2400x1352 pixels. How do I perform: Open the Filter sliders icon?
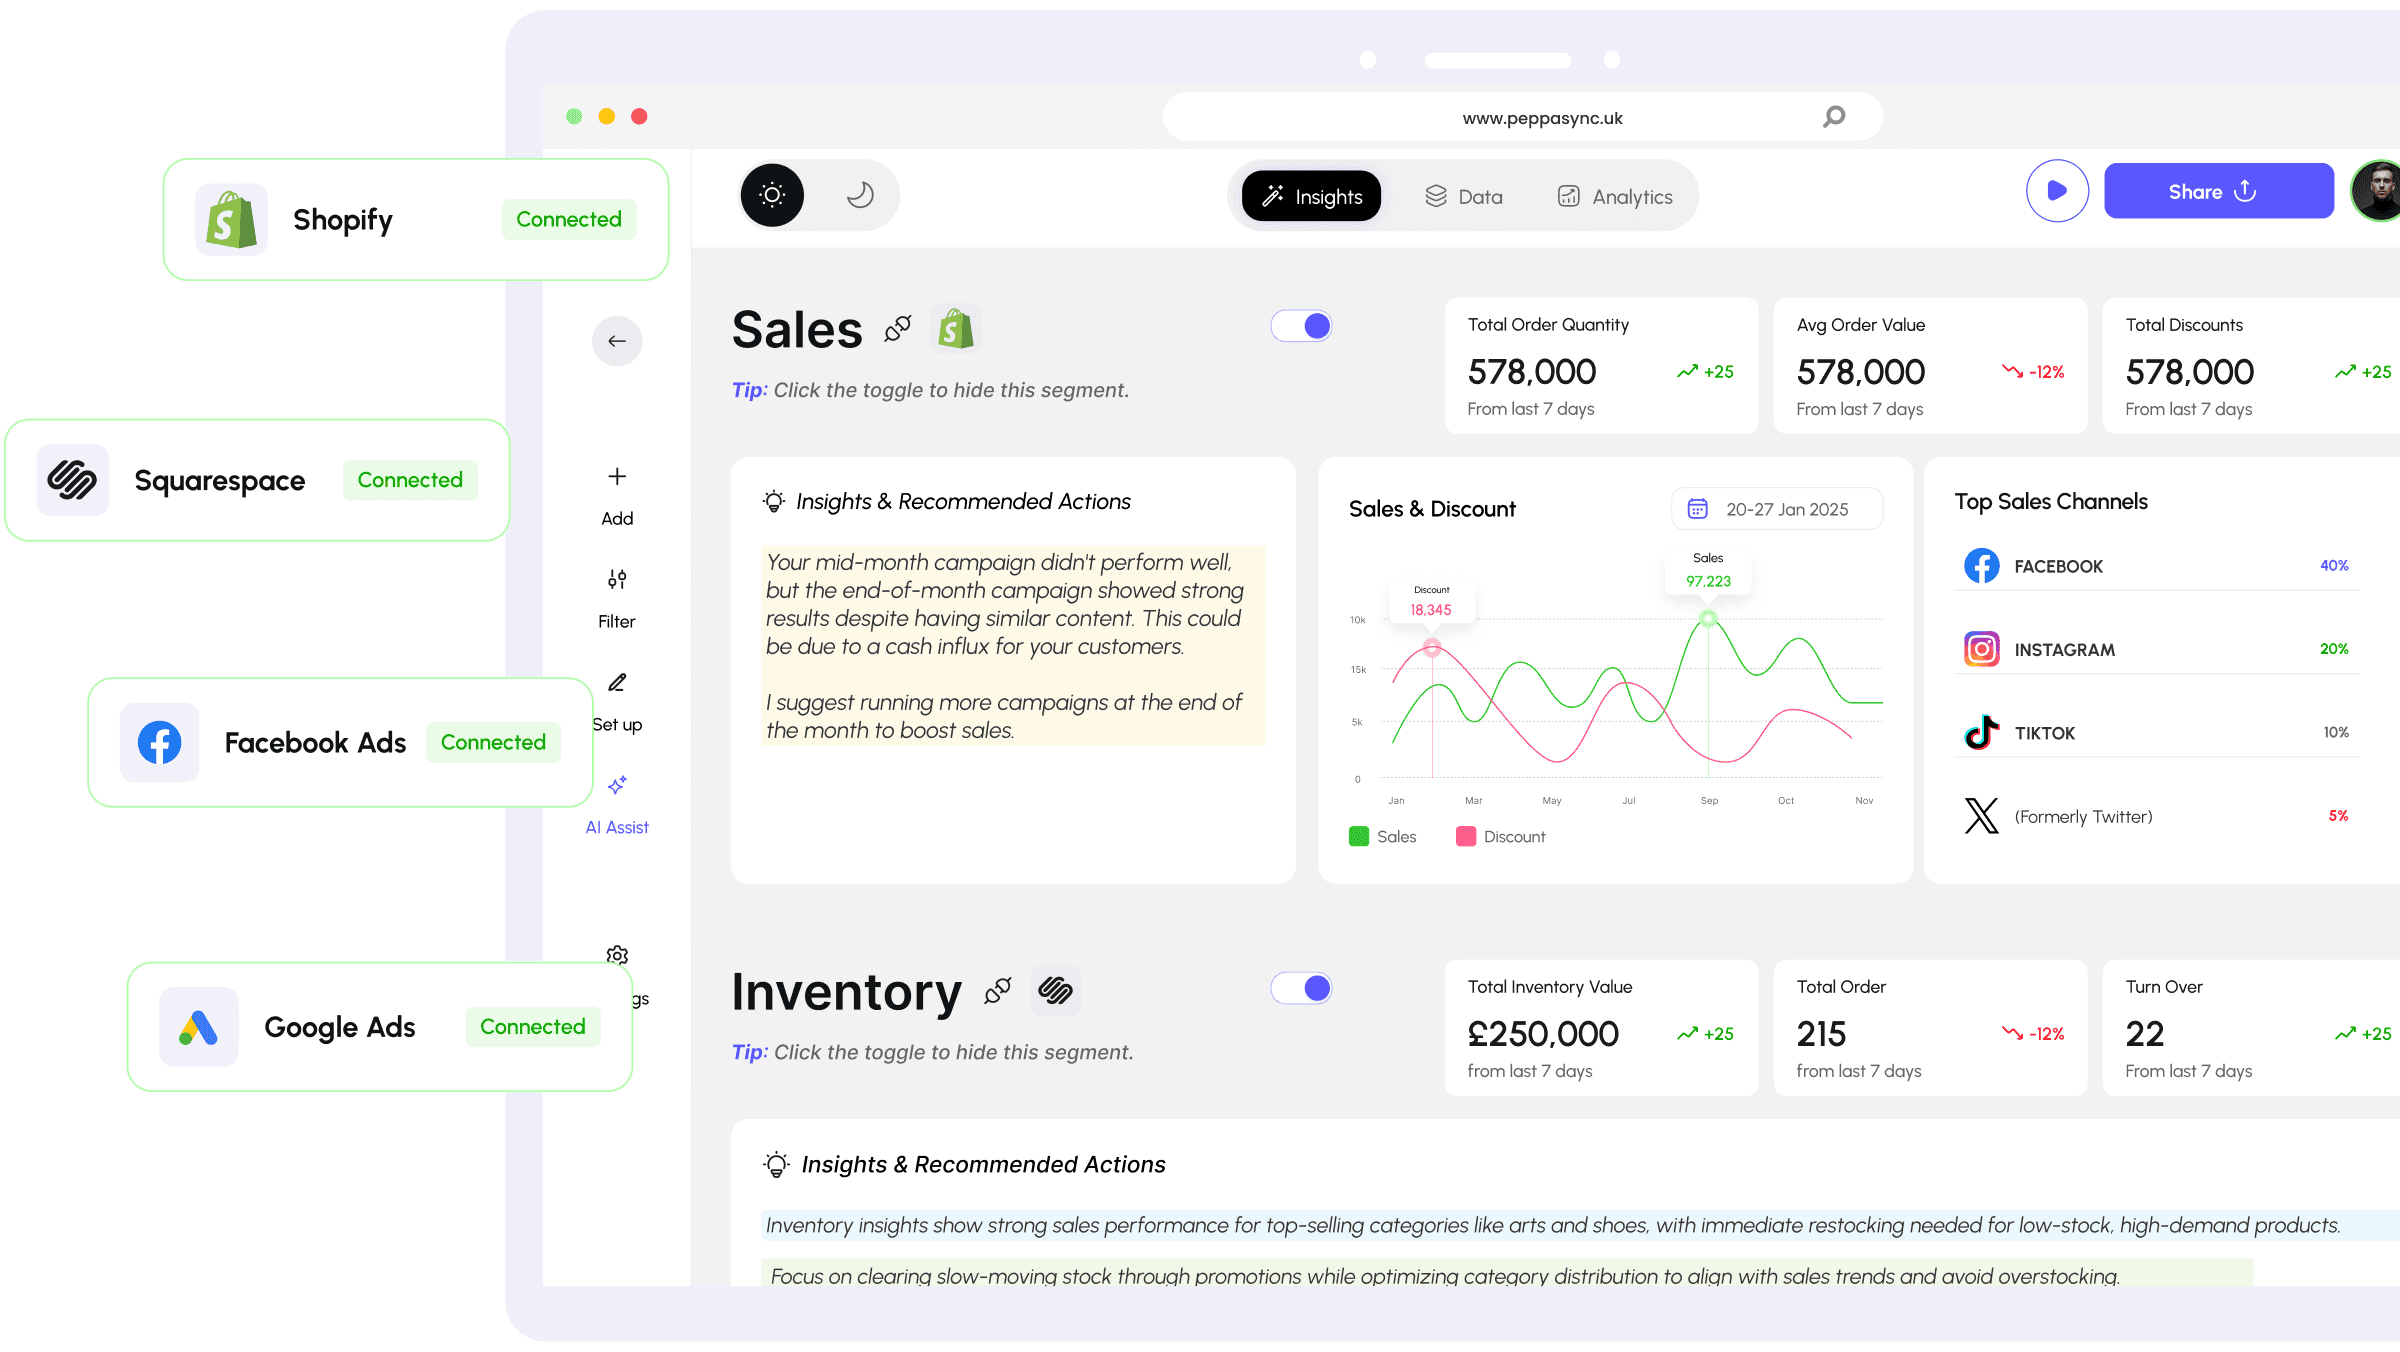click(617, 580)
